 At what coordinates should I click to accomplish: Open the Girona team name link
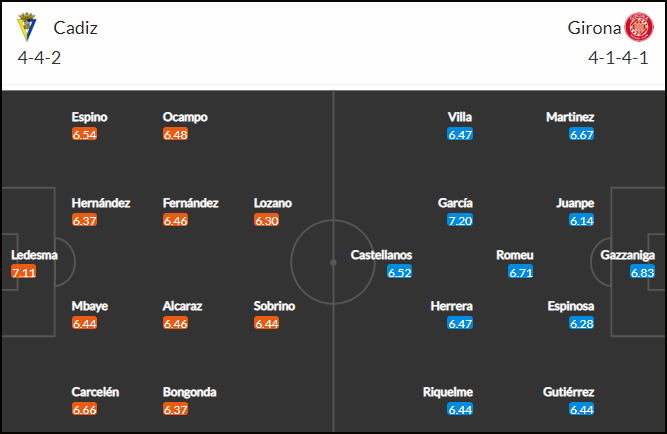point(594,28)
